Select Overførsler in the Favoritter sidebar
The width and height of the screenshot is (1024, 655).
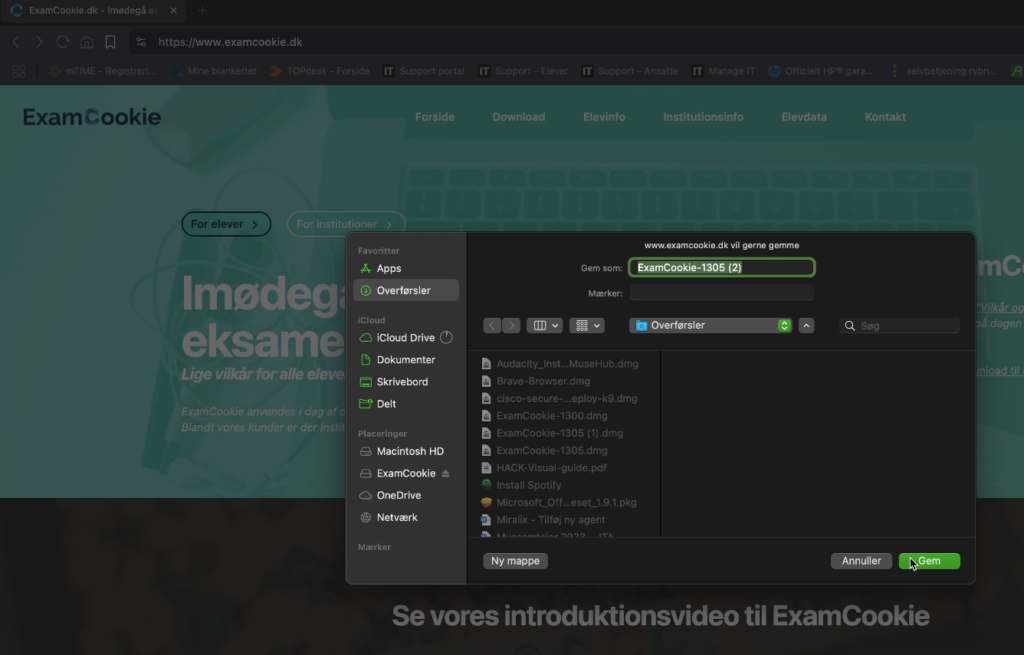coord(404,290)
